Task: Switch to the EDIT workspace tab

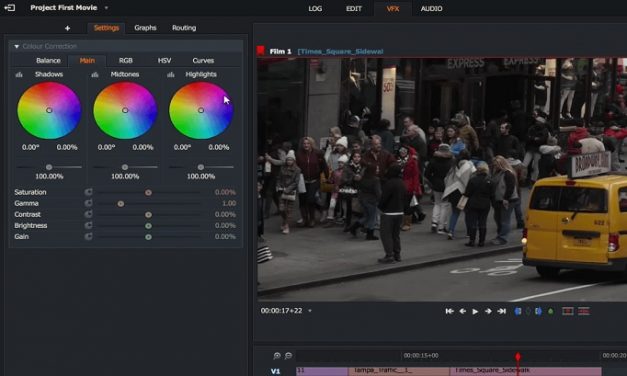Action: point(353,8)
